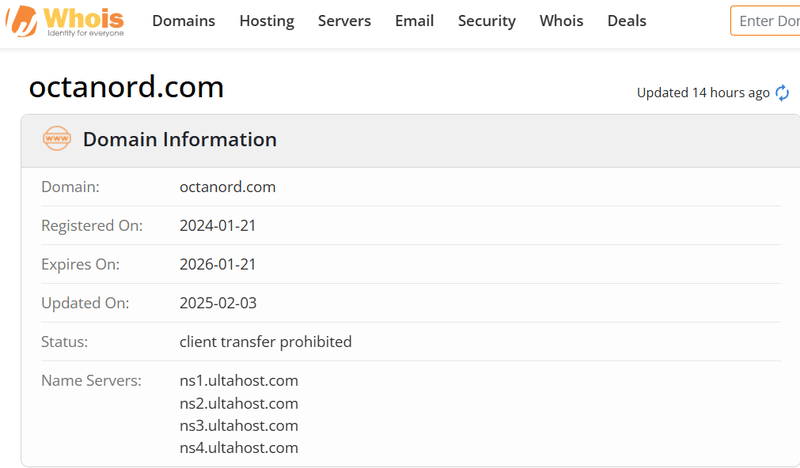This screenshot has width=800, height=468.
Task: Select name server ns3.ultahost.com
Action: click(x=239, y=426)
